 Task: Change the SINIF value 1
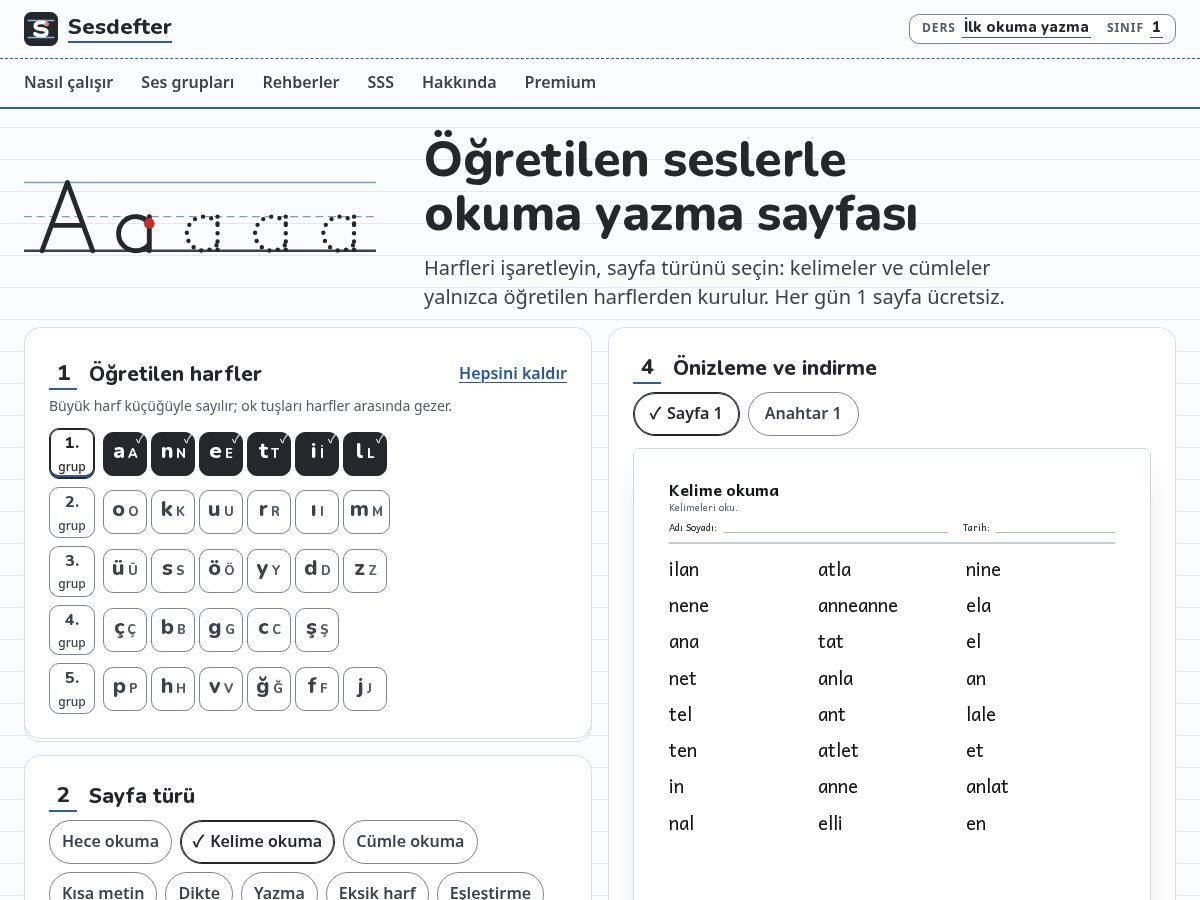click(x=1156, y=28)
